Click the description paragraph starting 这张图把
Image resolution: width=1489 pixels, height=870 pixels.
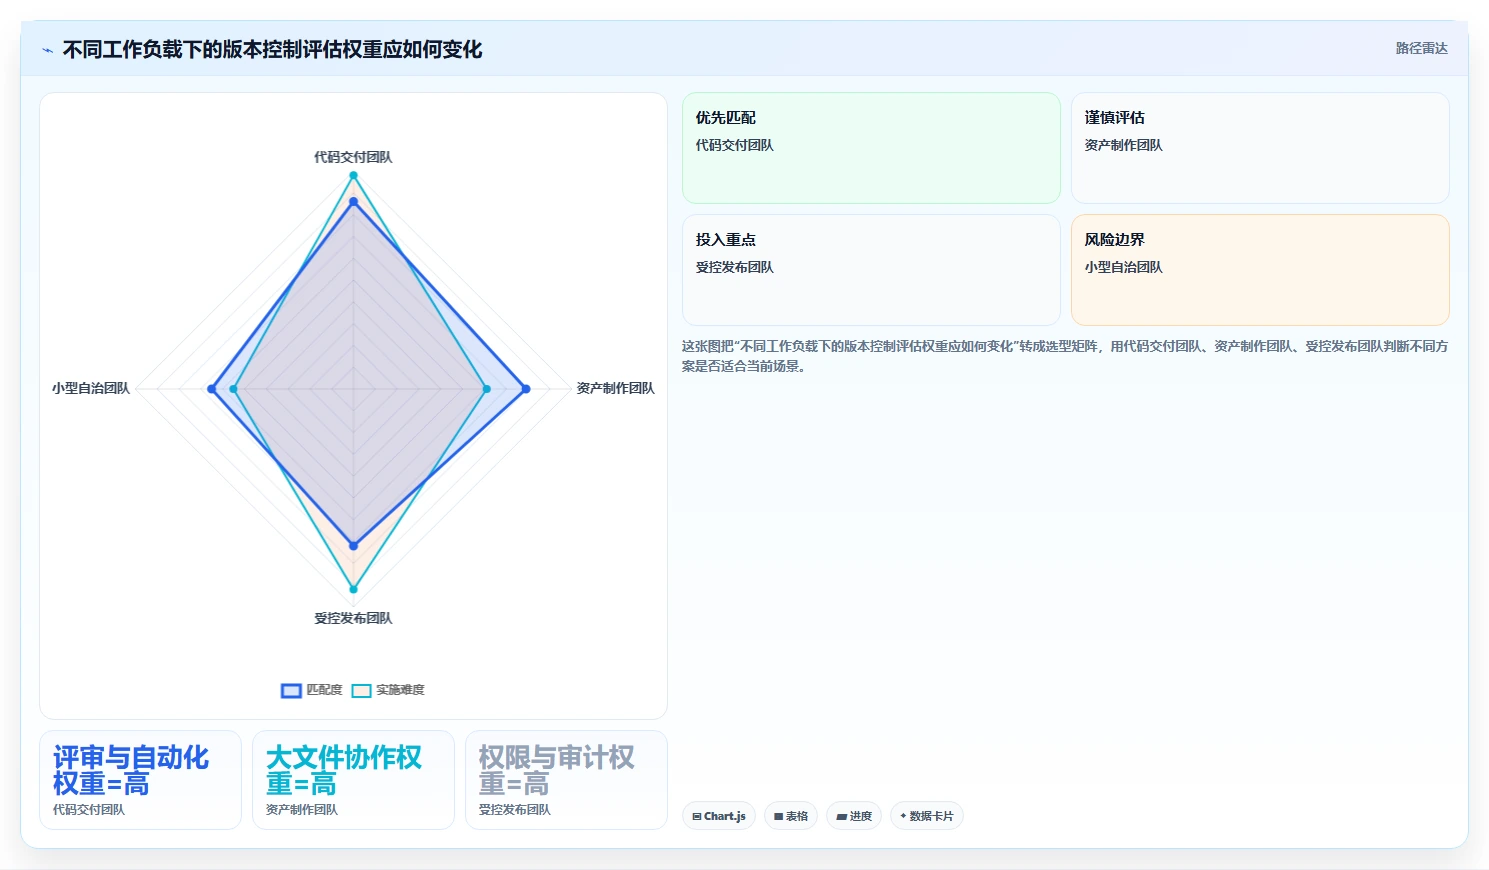1065,356
